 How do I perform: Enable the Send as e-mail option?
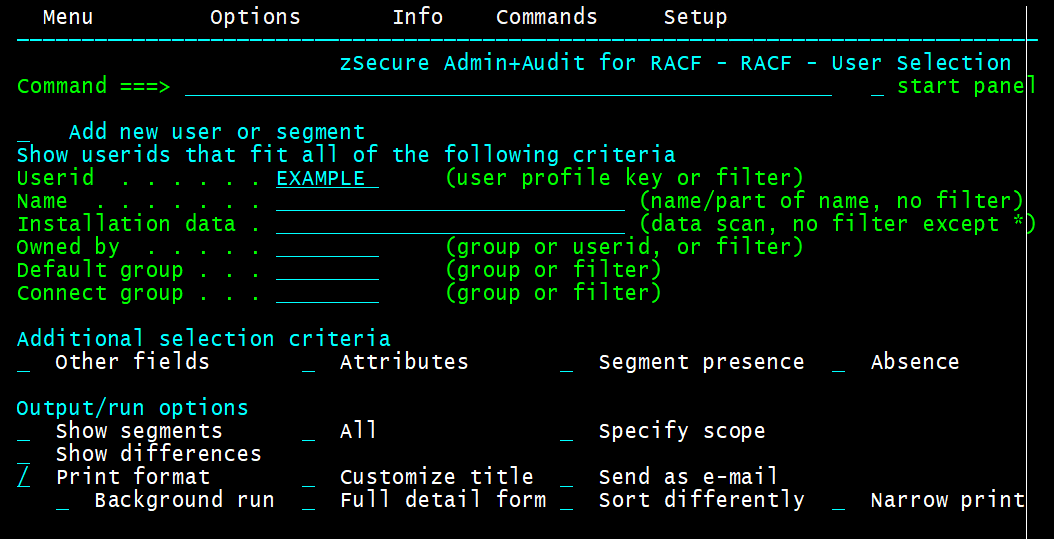[567, 477]
